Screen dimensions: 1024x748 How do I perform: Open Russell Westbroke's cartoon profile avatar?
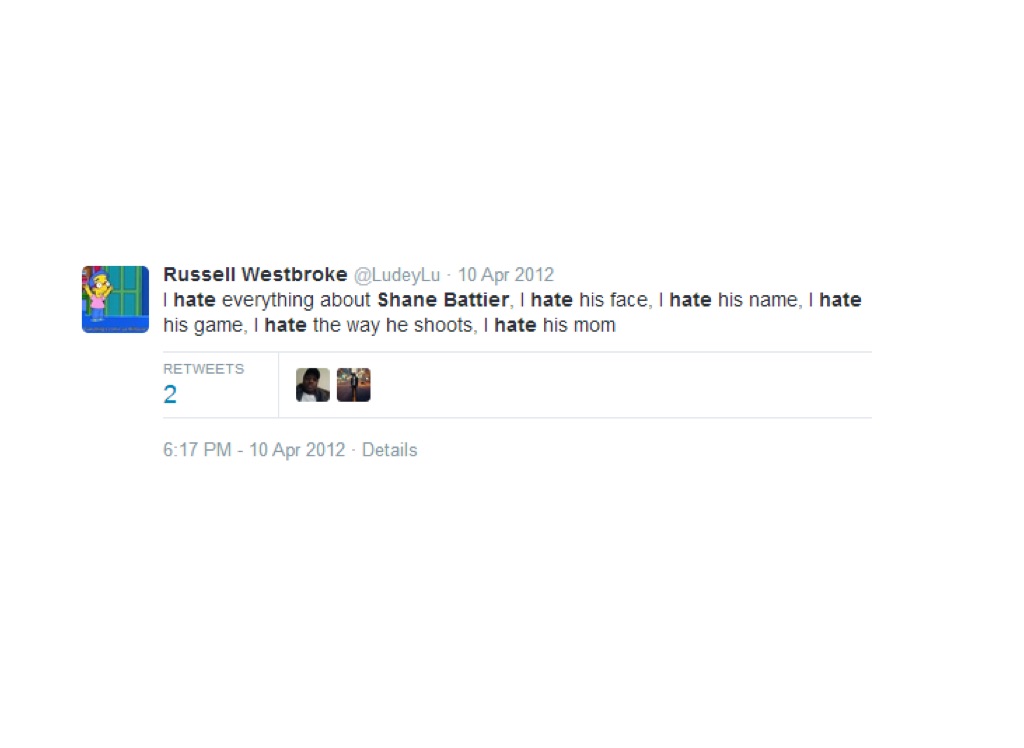click(115, 299)
